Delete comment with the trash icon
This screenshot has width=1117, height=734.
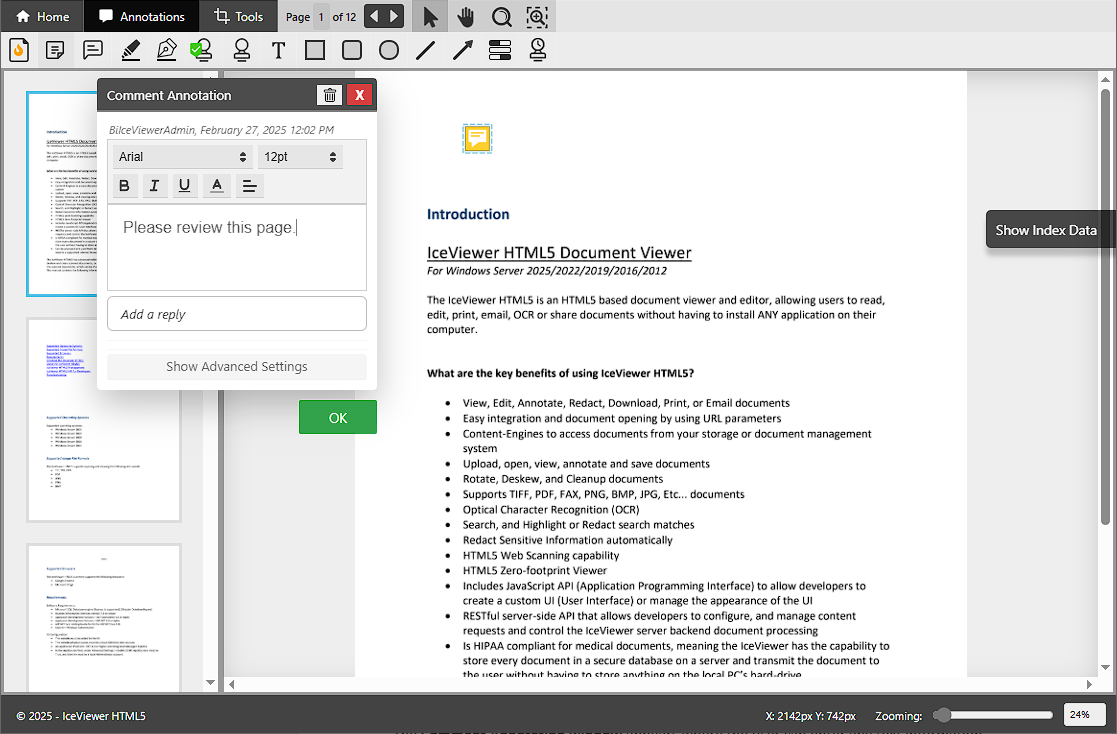[330, 95]
